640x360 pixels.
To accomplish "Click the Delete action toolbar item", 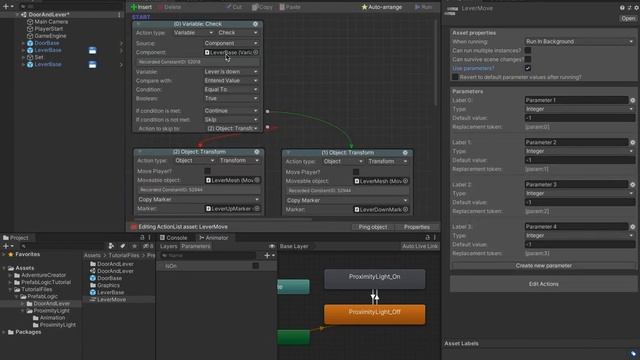I will (169, 7).
